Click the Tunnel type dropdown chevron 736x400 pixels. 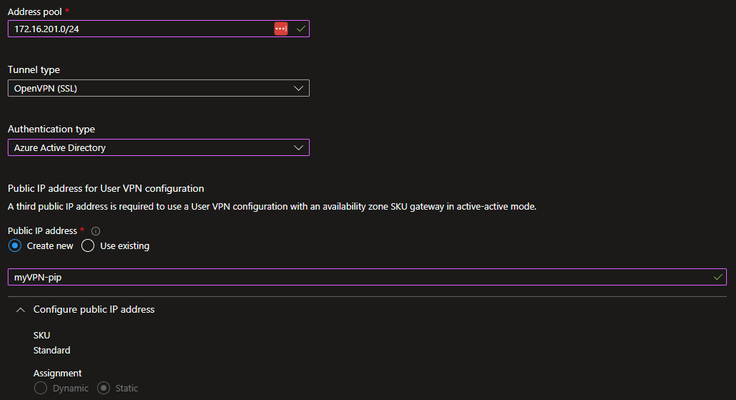pyautogui.click(x=298, y=88)
